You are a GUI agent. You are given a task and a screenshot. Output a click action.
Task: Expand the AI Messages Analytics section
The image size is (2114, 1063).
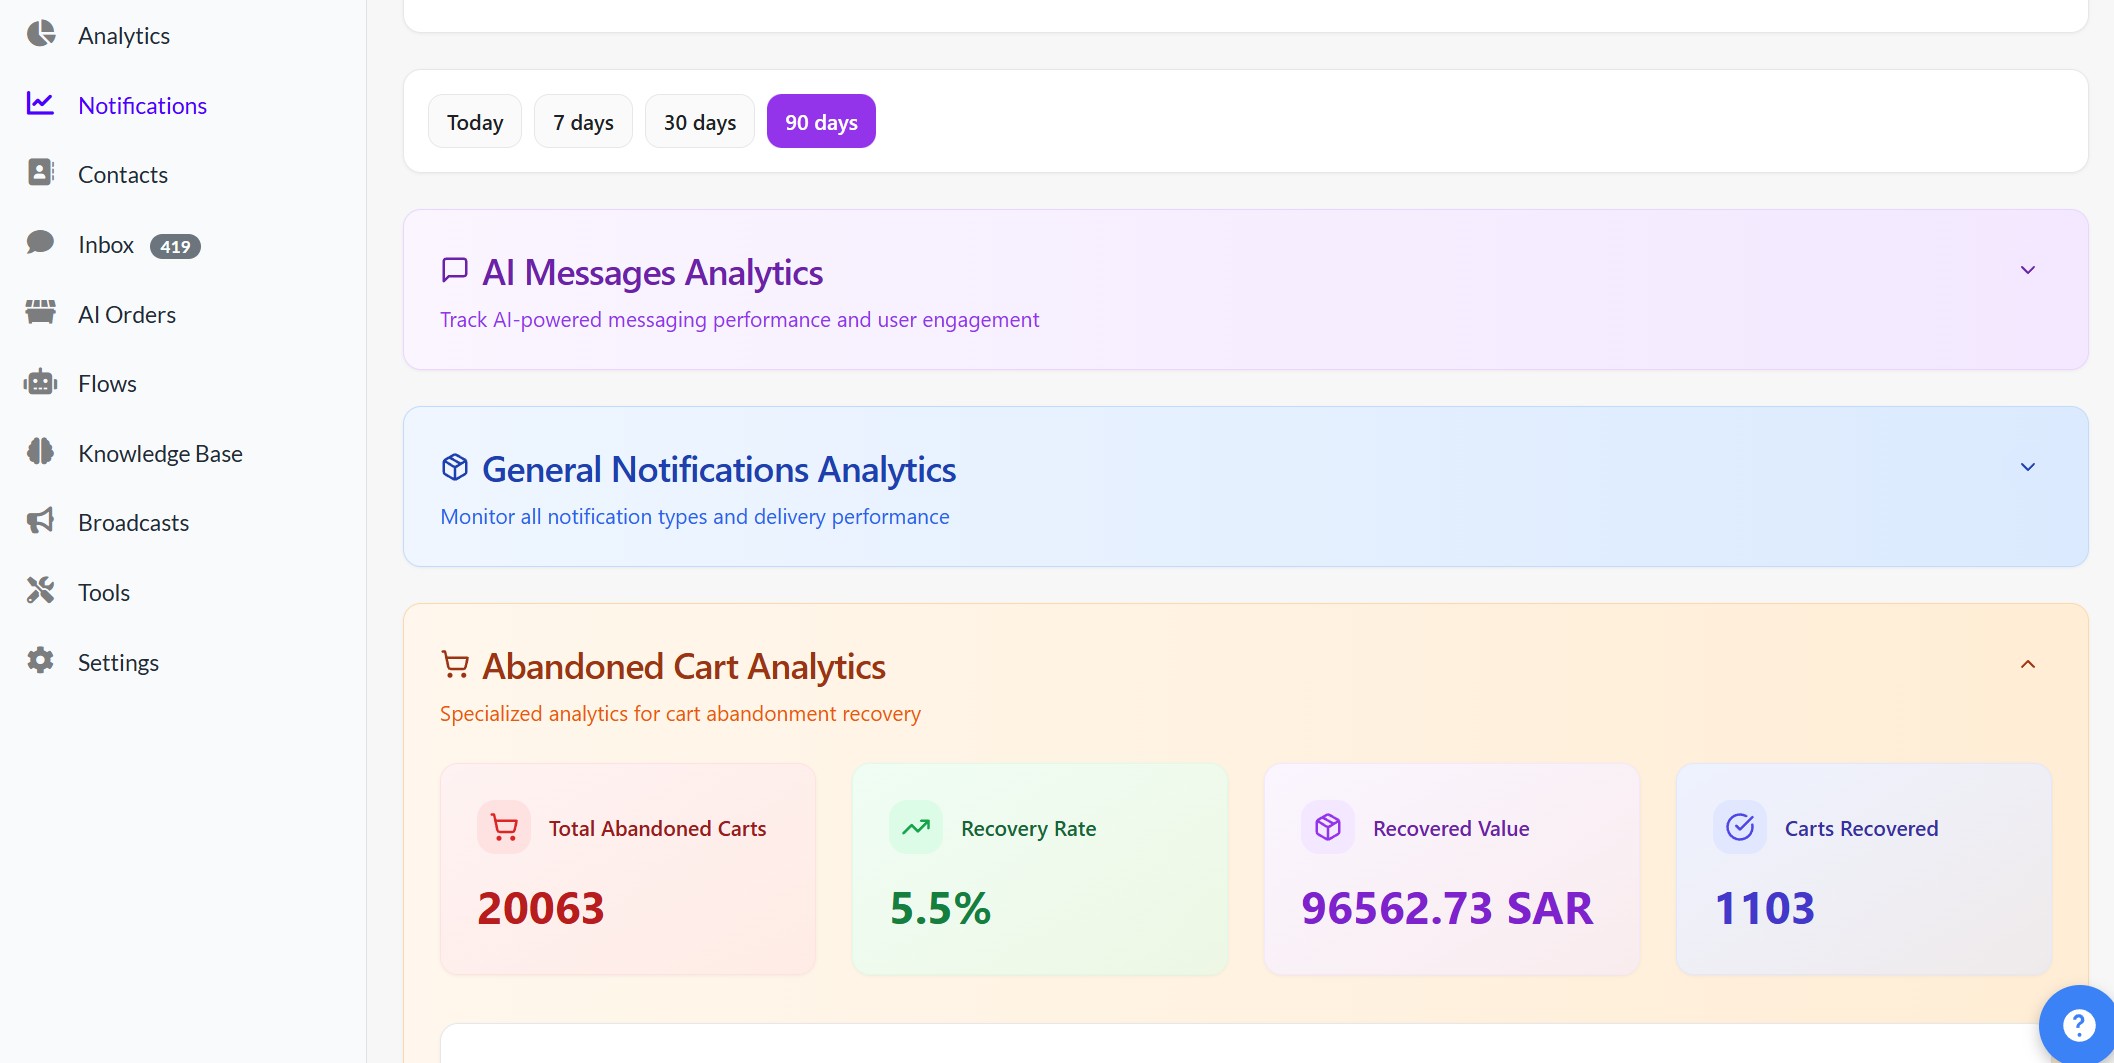2027,270
